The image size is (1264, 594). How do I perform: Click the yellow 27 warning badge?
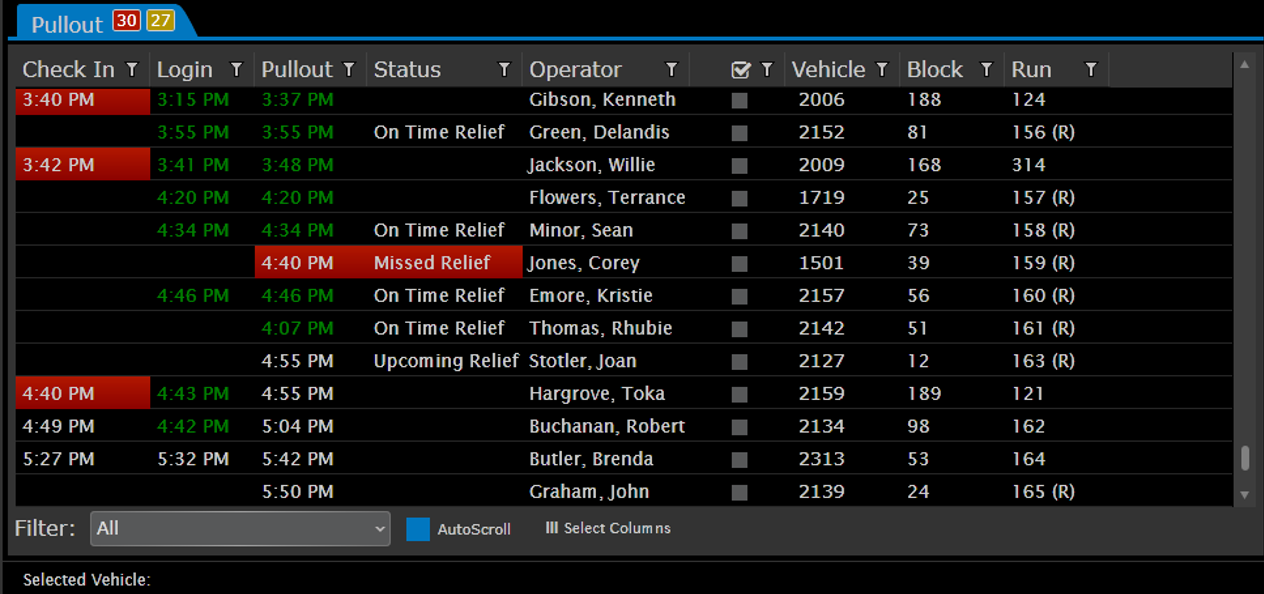160,21
